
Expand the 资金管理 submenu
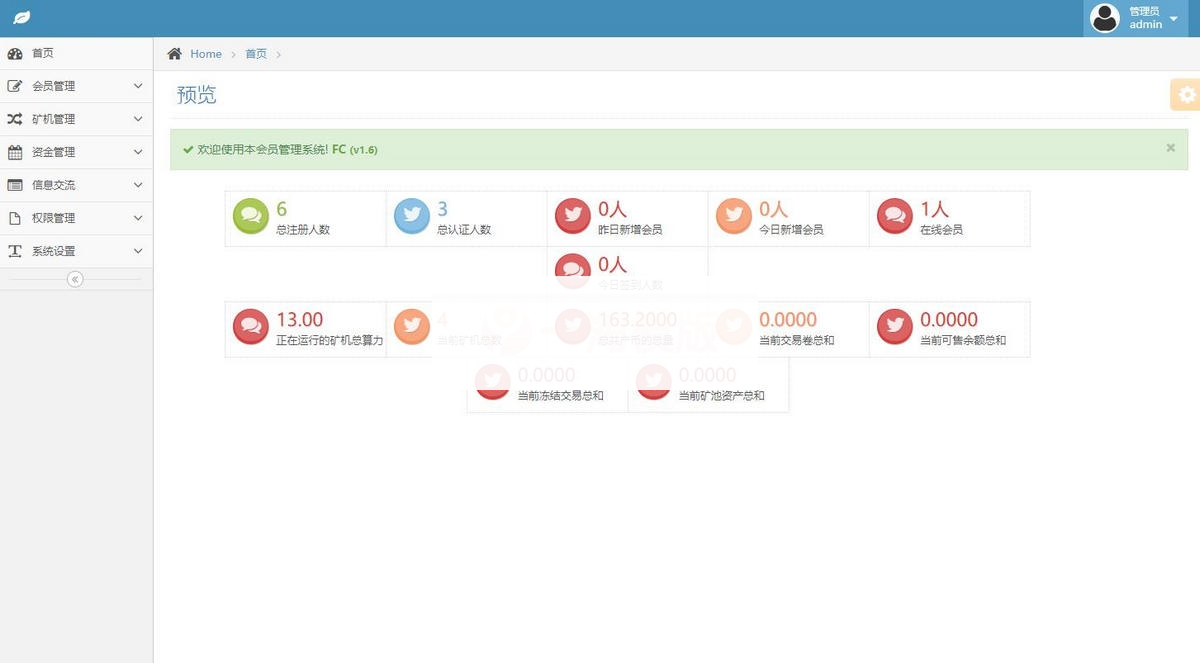tap(76, 152)
